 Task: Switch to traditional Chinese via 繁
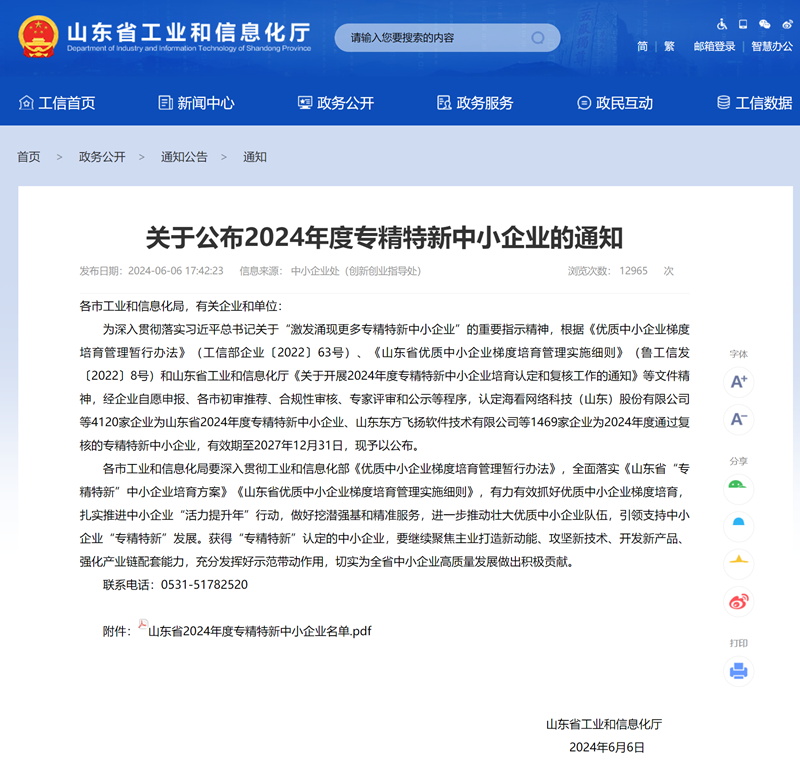tap(669, 46)
